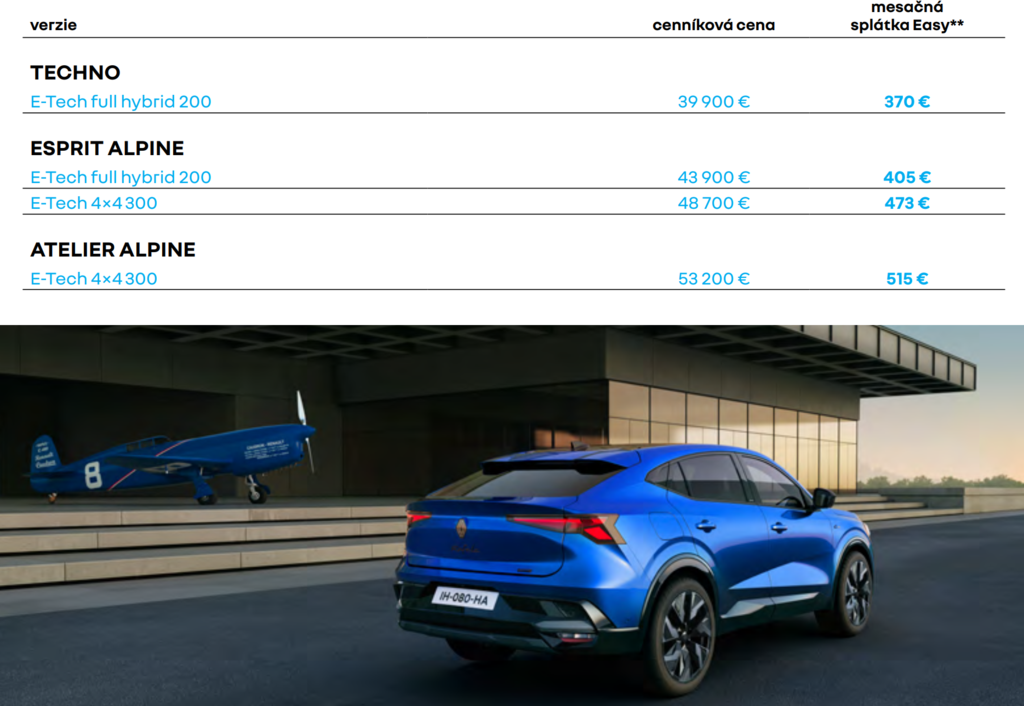Screen dimensions: 1024x706
Task: Select the 515 € monthly payment
Action: point(907,279)
